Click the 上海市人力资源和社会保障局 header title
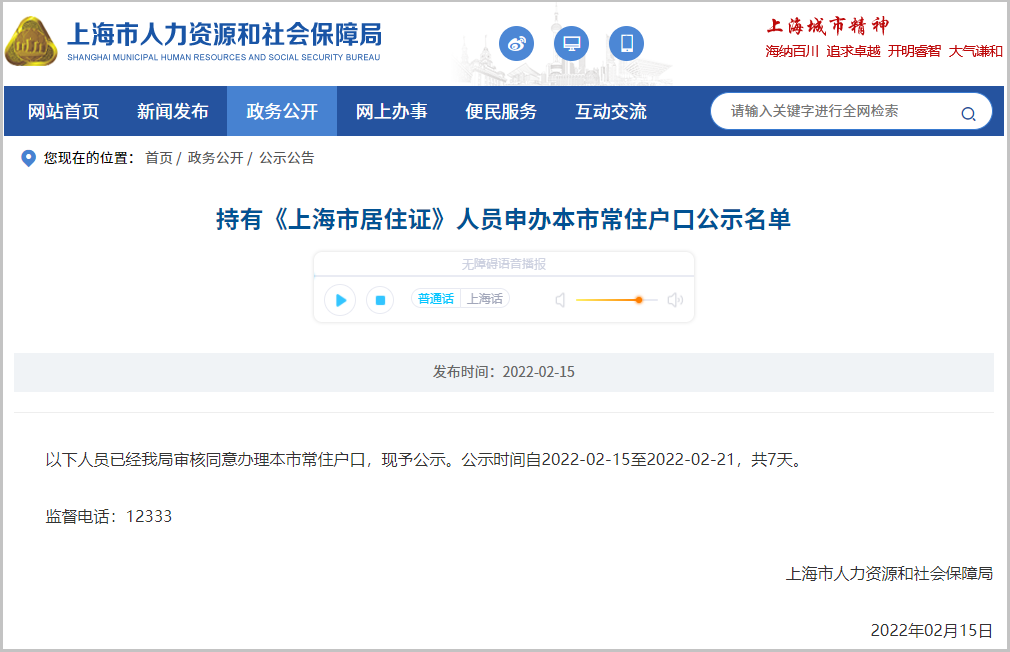Image resolution: width=1010 pixels, height=652 pixels. (x=224, y=34)
